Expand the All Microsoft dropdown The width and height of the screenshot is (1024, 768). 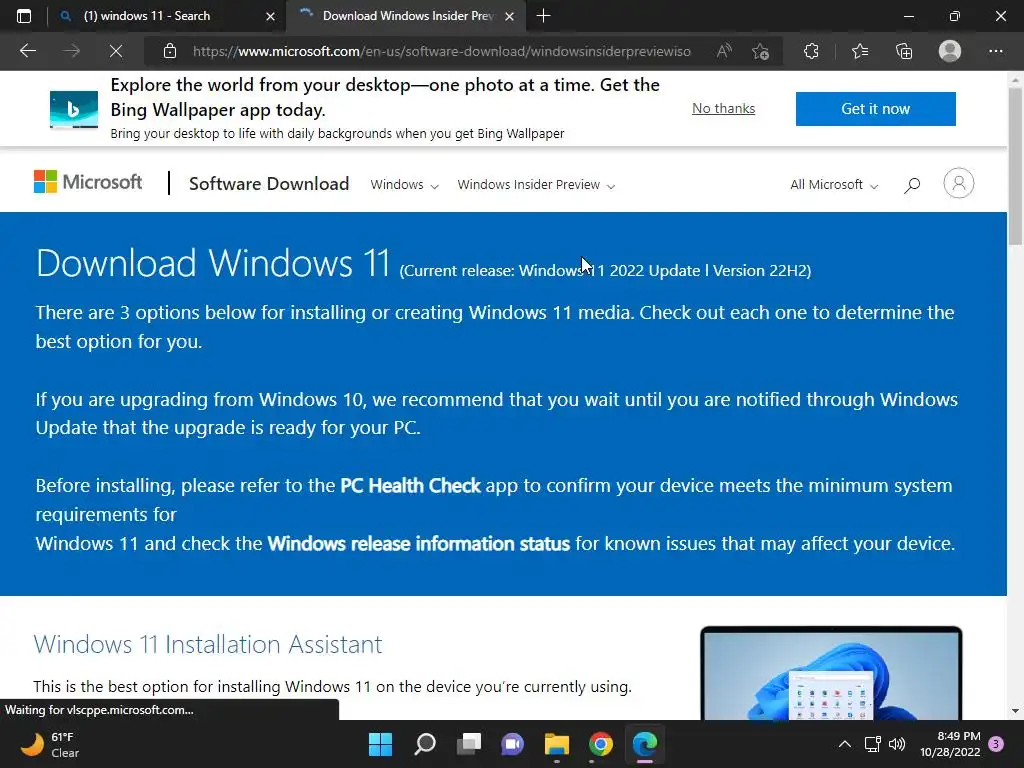pos(834,185)
